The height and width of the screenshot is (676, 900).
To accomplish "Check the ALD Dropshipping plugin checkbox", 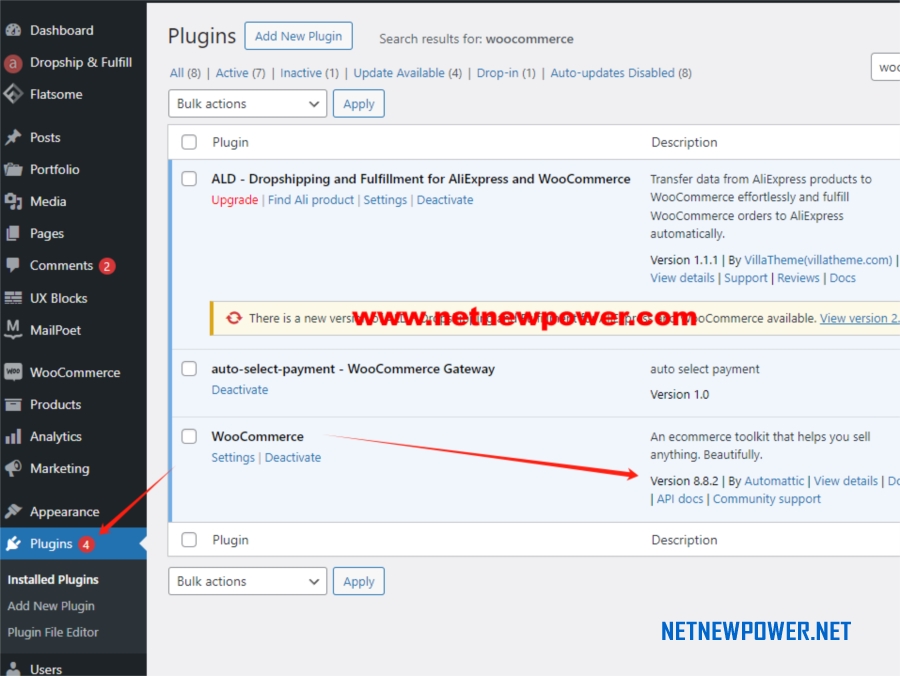I will click(189, 178).
